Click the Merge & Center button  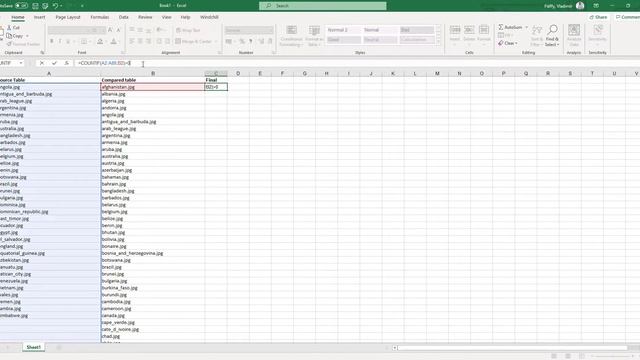194,41
